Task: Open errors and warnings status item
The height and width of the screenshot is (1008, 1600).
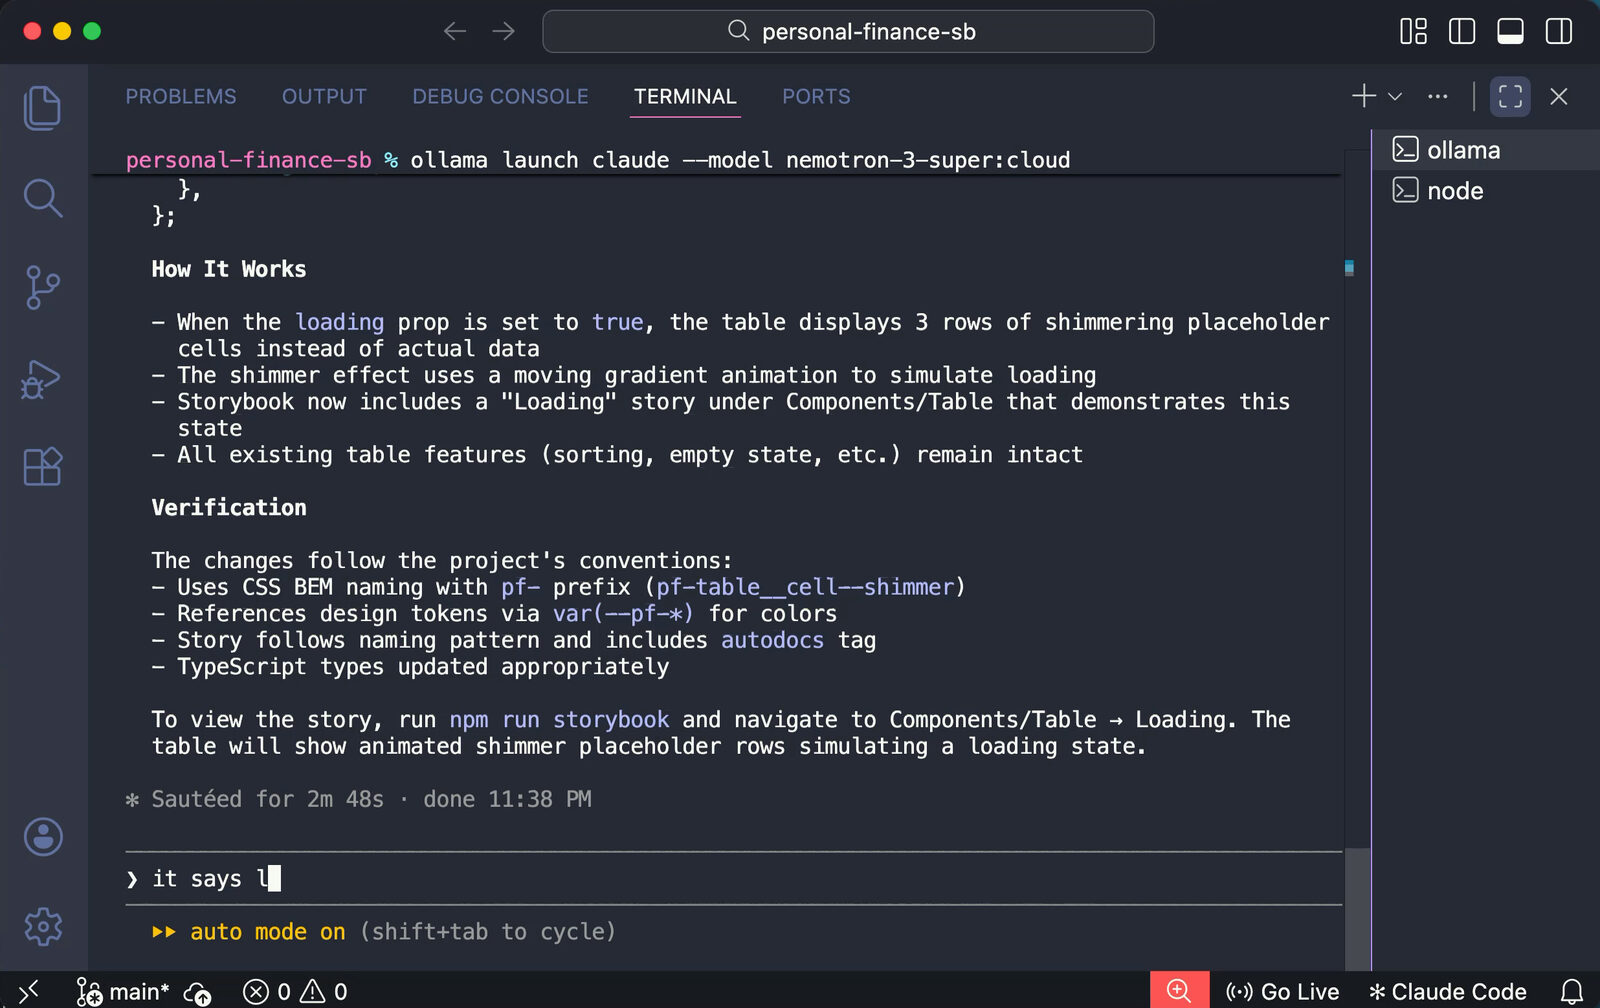Action: click(x=296, y=991)
